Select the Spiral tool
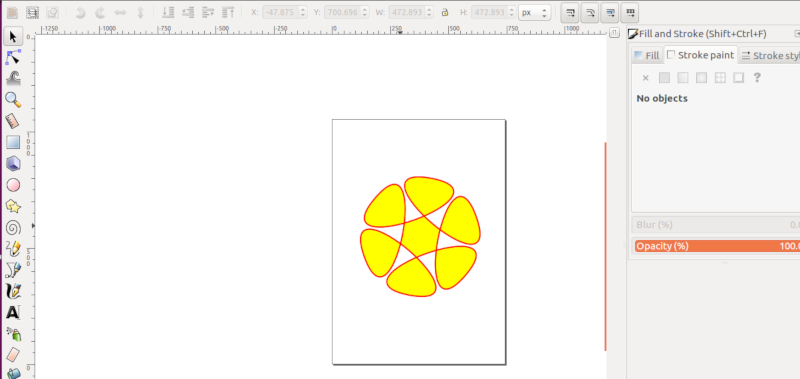The width and height of the screenshot is (800, 379). (13, 227)
